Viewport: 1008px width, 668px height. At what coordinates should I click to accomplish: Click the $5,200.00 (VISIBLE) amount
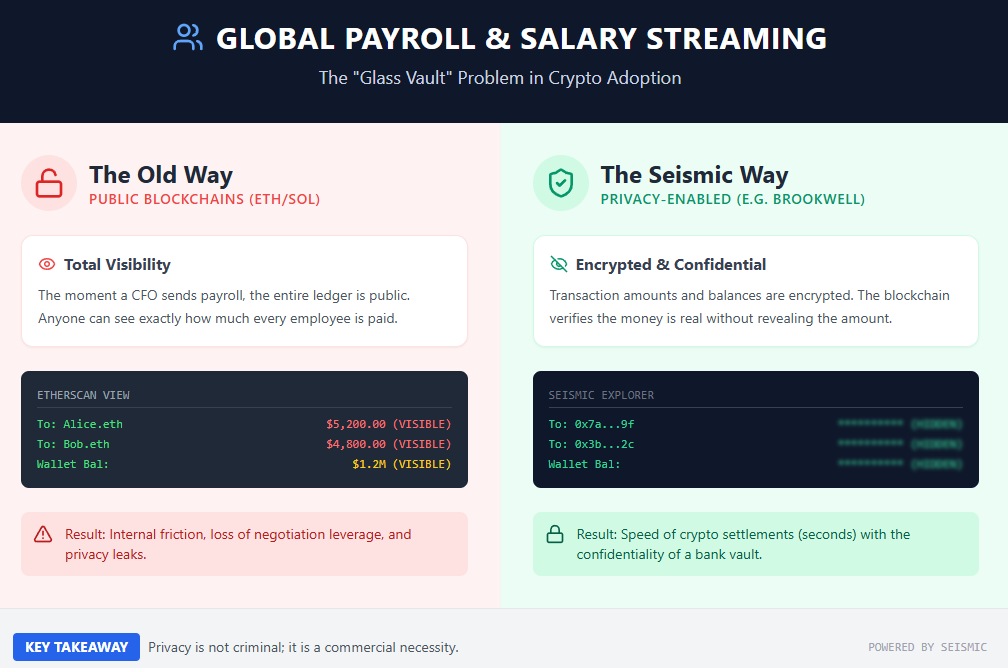(x=388, y=424)
